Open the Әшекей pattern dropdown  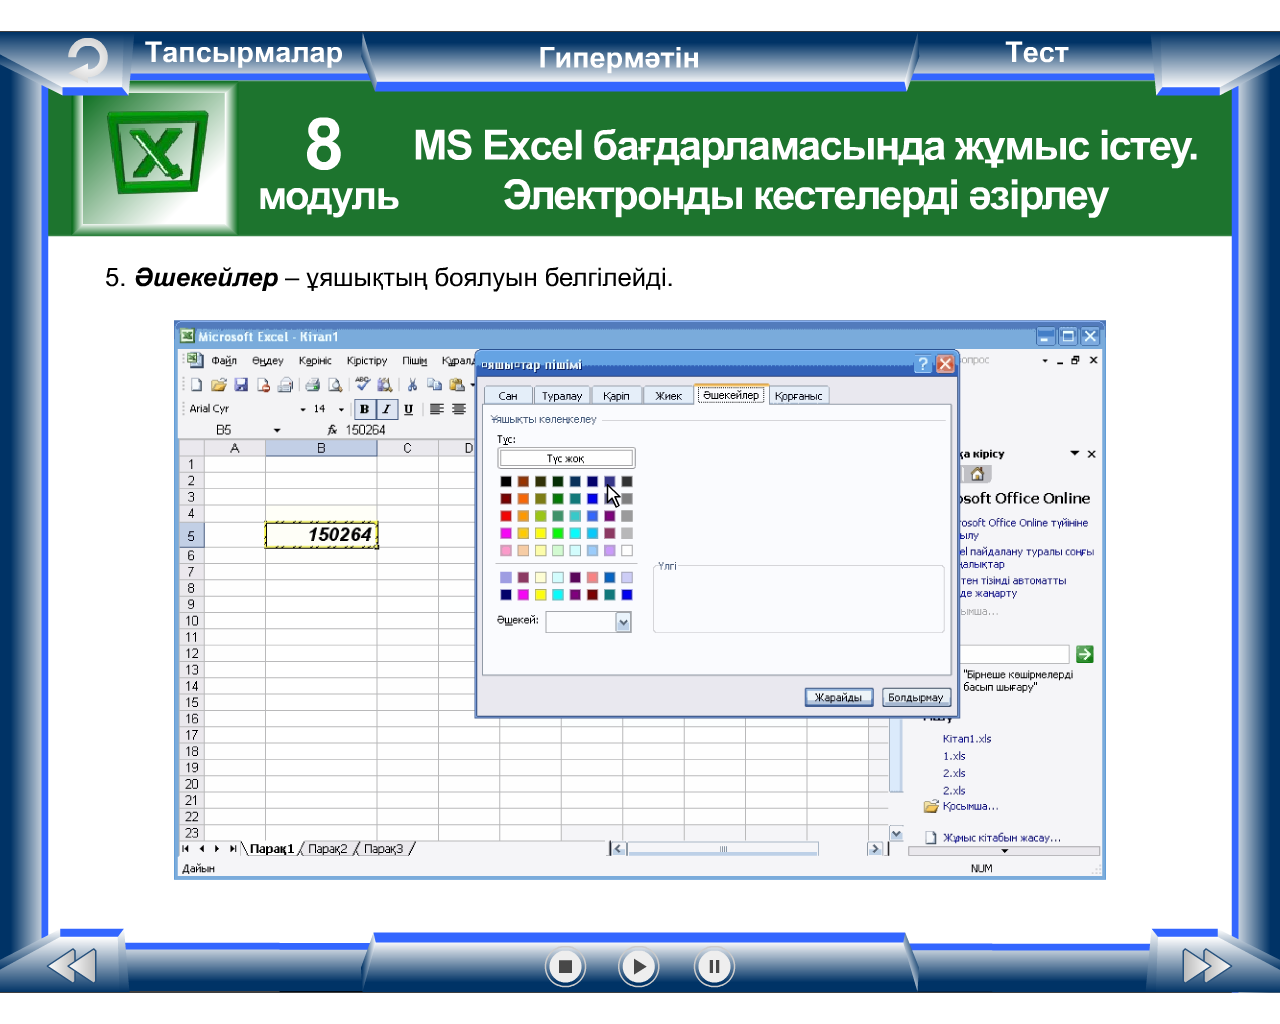click(x=623, y=622)
